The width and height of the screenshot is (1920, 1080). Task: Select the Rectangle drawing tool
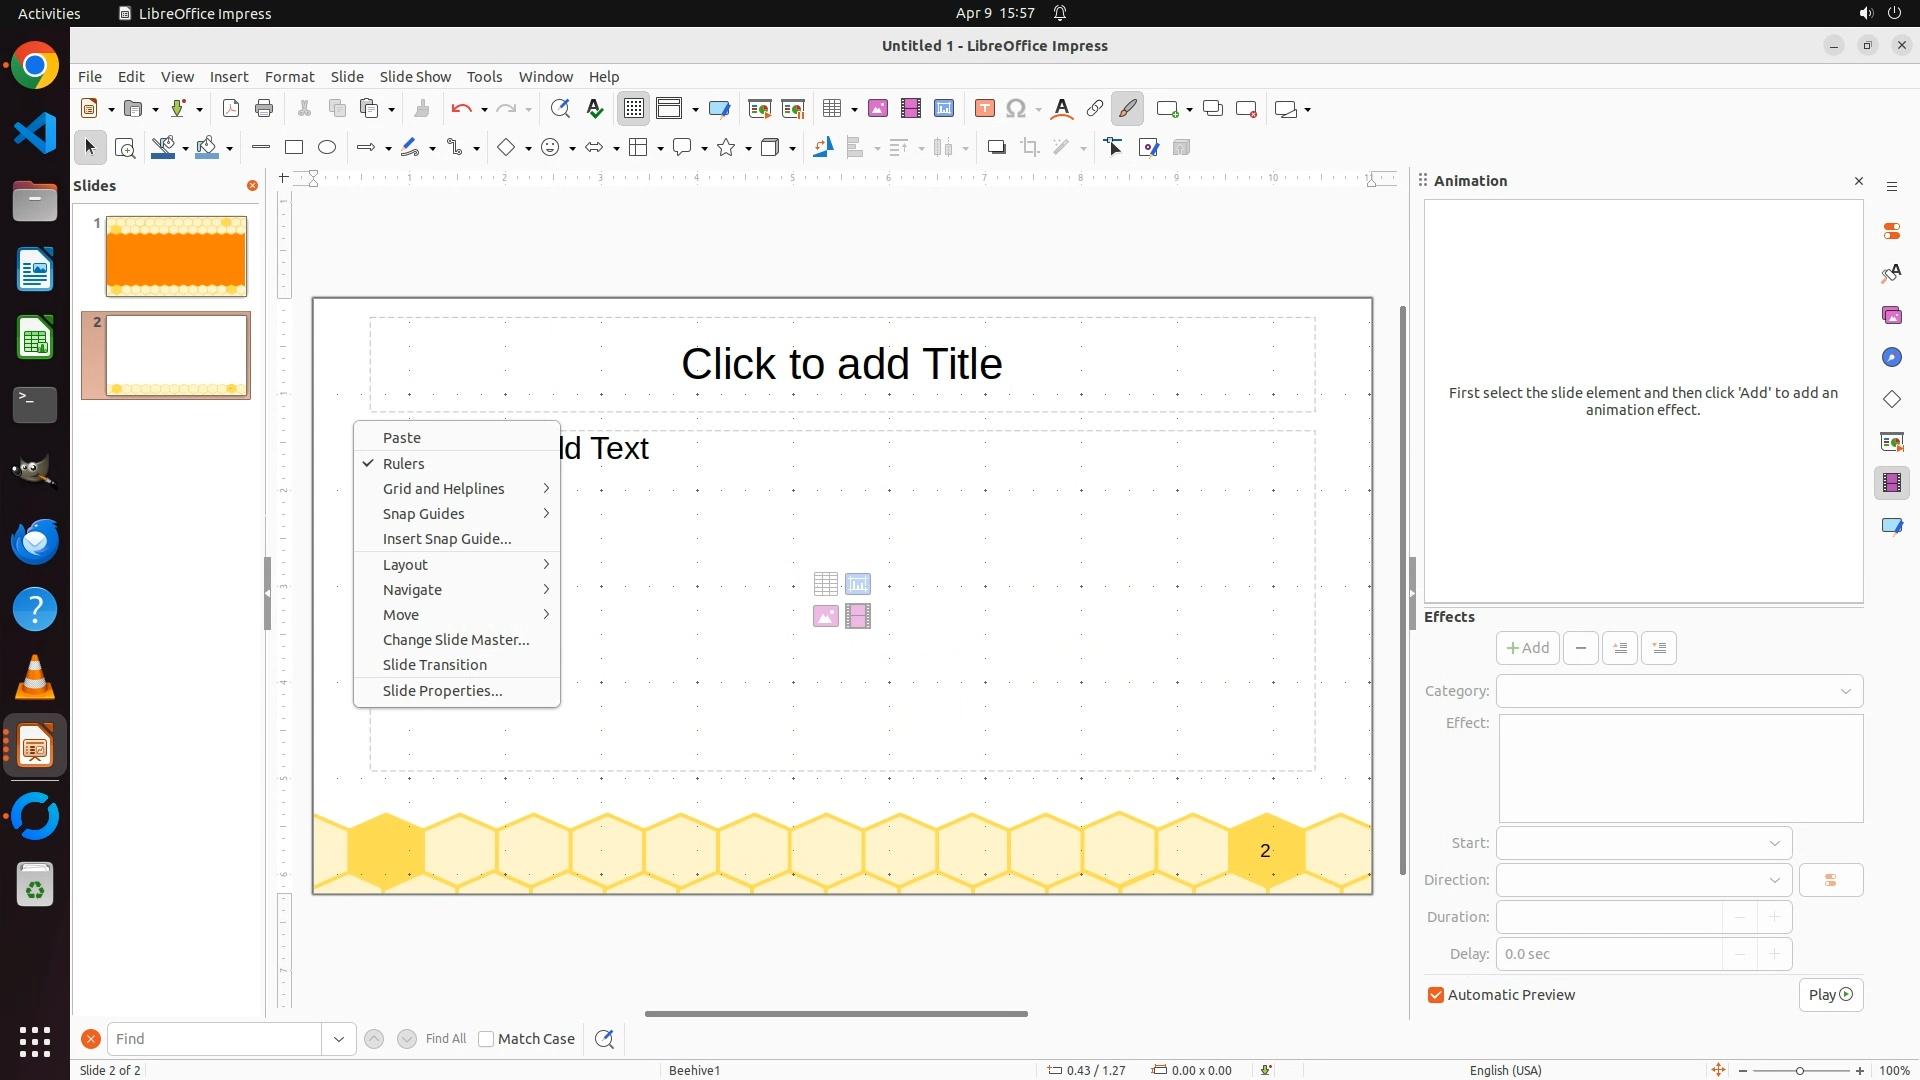294,148
